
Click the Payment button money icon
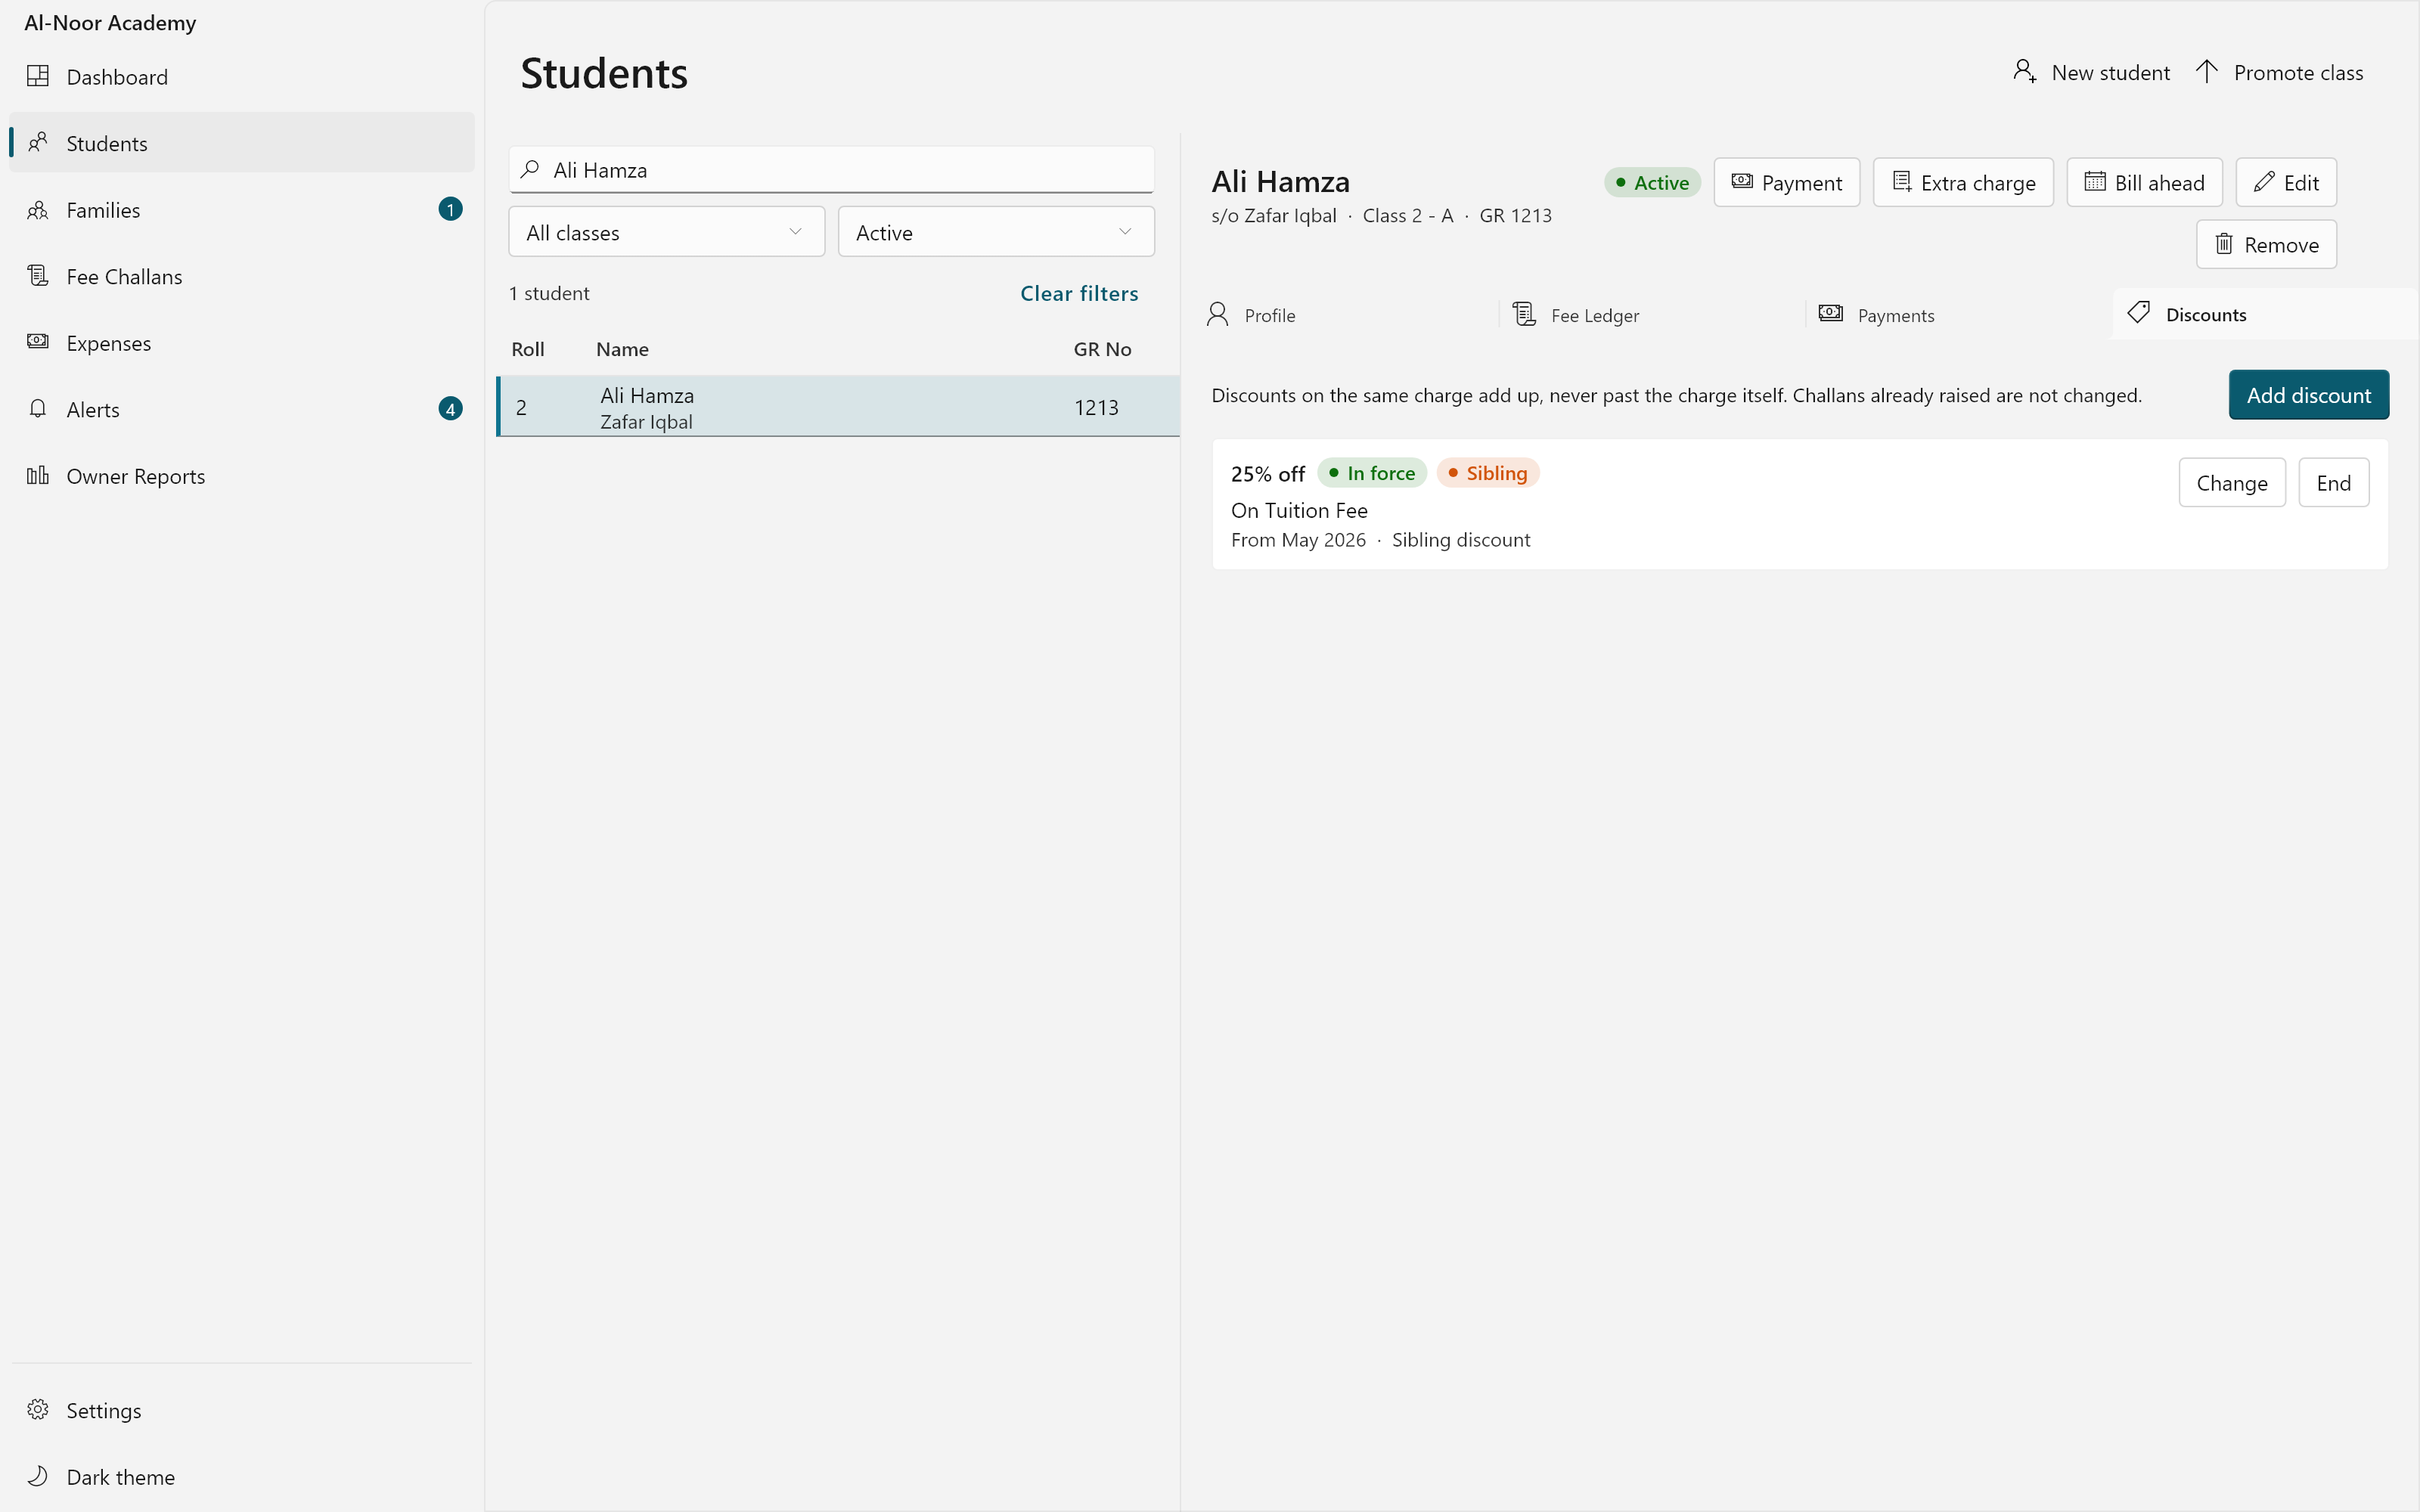pyautogui.click(x=1742, y=182)
